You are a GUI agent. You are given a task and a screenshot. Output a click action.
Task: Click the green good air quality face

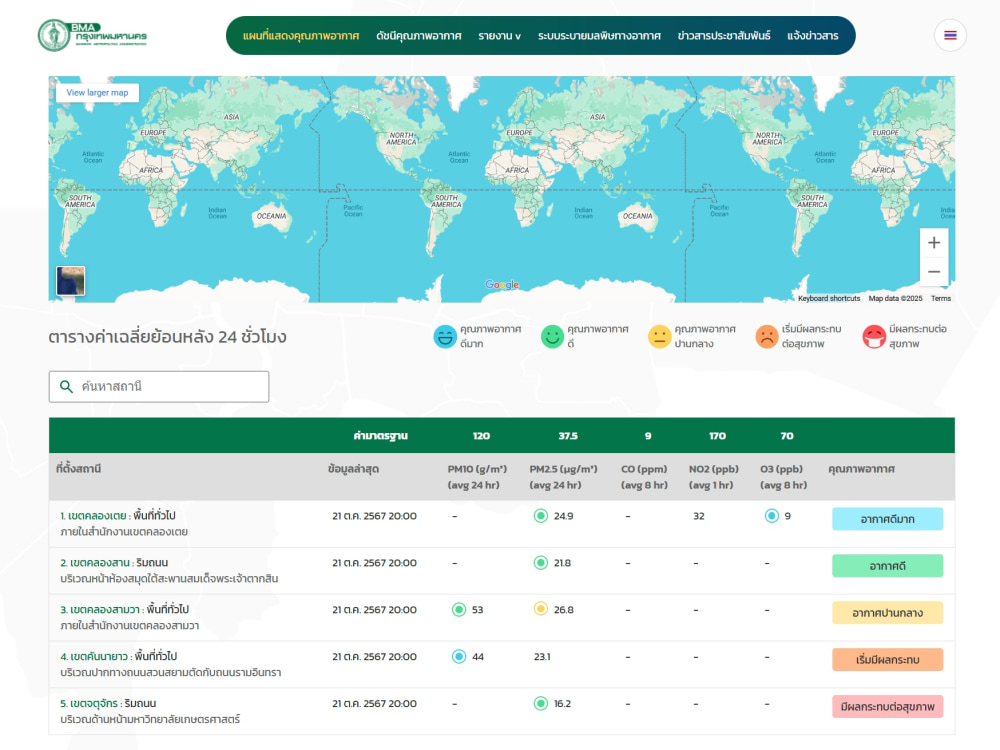[552, 336]
